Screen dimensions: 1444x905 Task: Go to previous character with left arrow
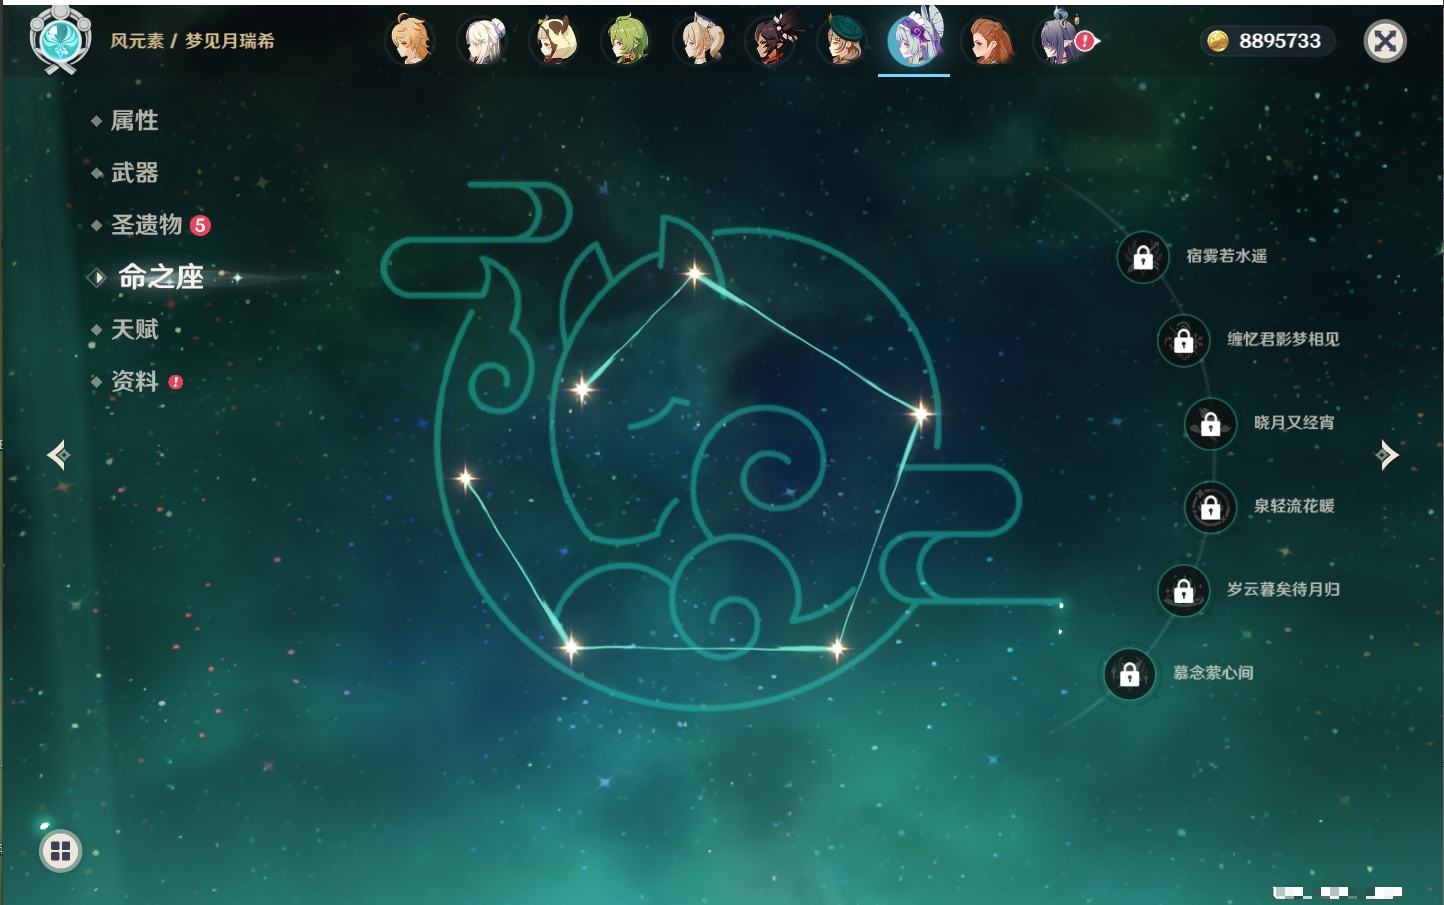coord(58,455)
